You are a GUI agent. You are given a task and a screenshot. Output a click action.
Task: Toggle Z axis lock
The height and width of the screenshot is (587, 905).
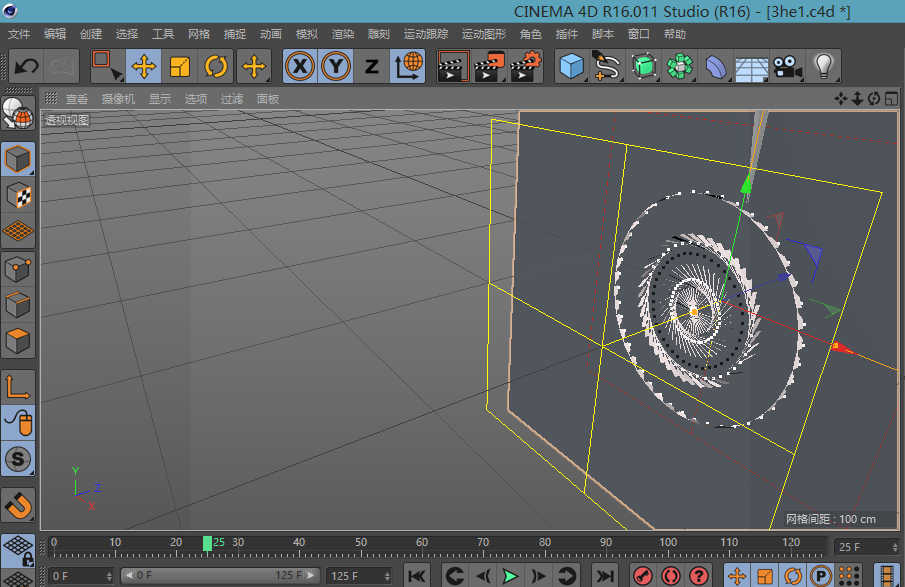tap(371, 67)
